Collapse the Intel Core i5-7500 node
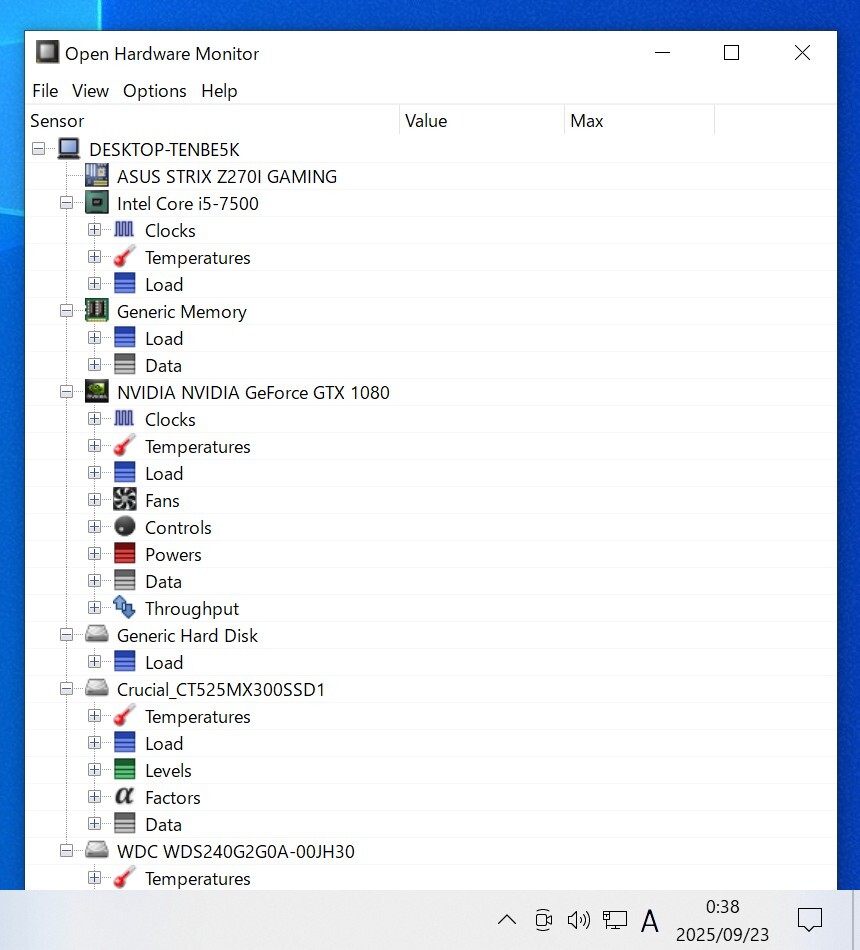This screenshot has width=860, height=950. coord(67,203)
